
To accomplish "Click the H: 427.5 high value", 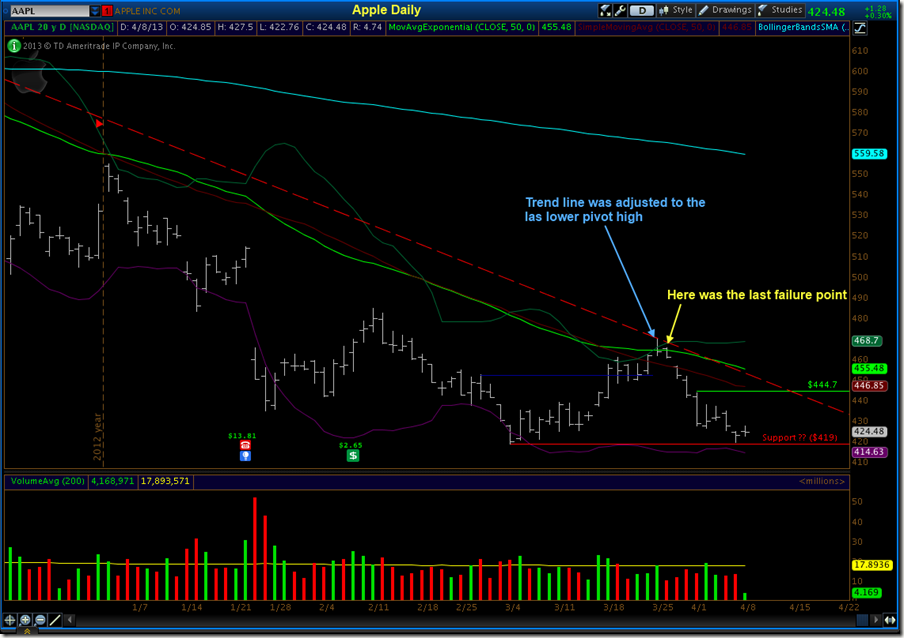I will click(235, 27).
